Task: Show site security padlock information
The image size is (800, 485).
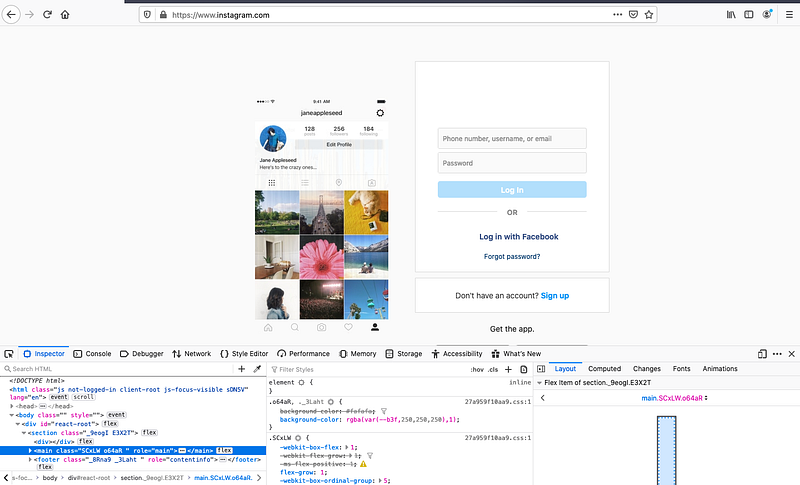Action: click(163, 15)
